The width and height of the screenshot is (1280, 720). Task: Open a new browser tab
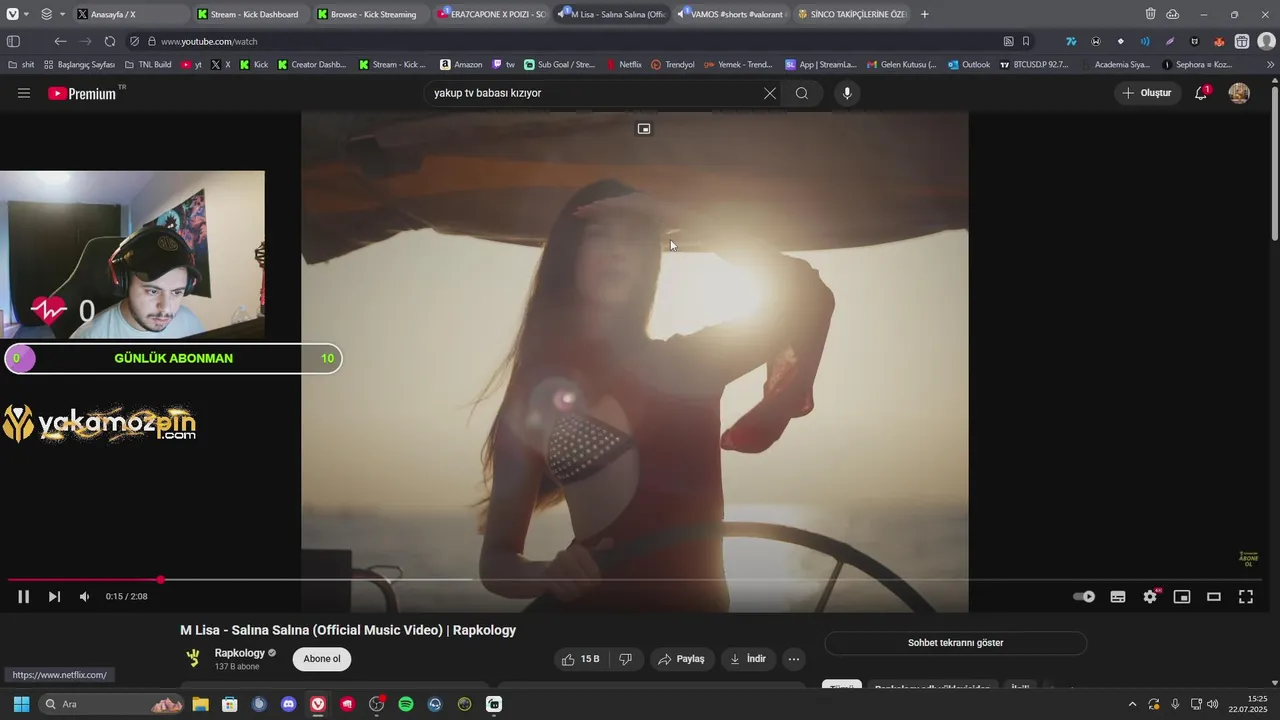pyautogui.click(x=924, y=14)
